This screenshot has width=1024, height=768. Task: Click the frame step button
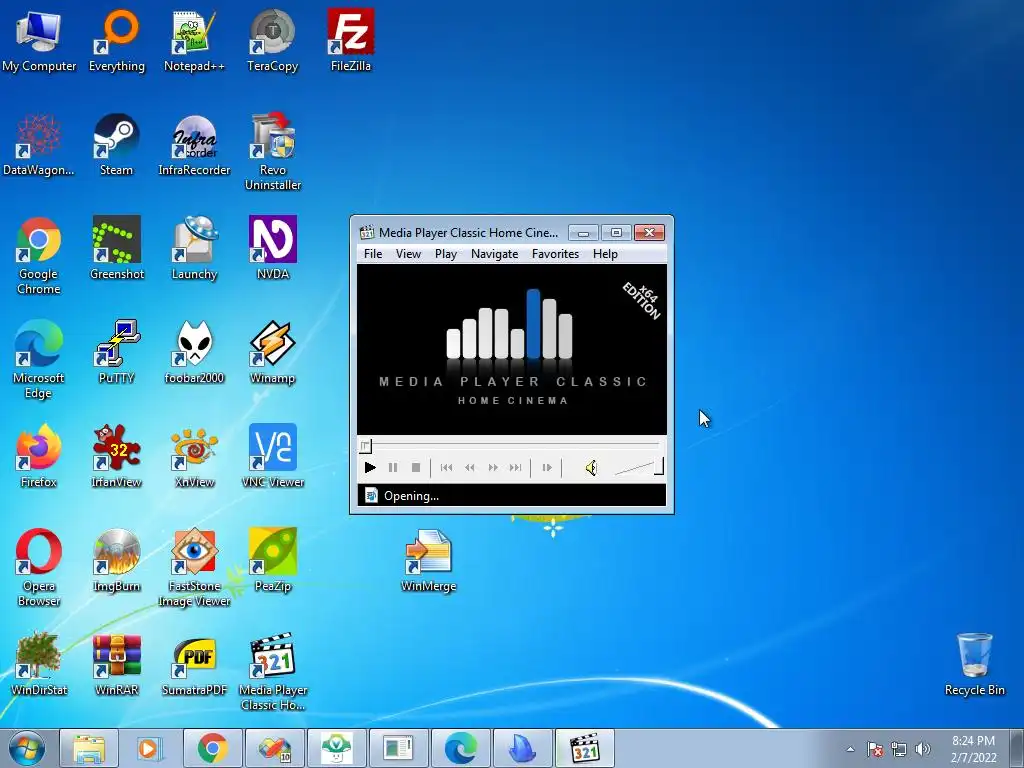click(547, 468)
